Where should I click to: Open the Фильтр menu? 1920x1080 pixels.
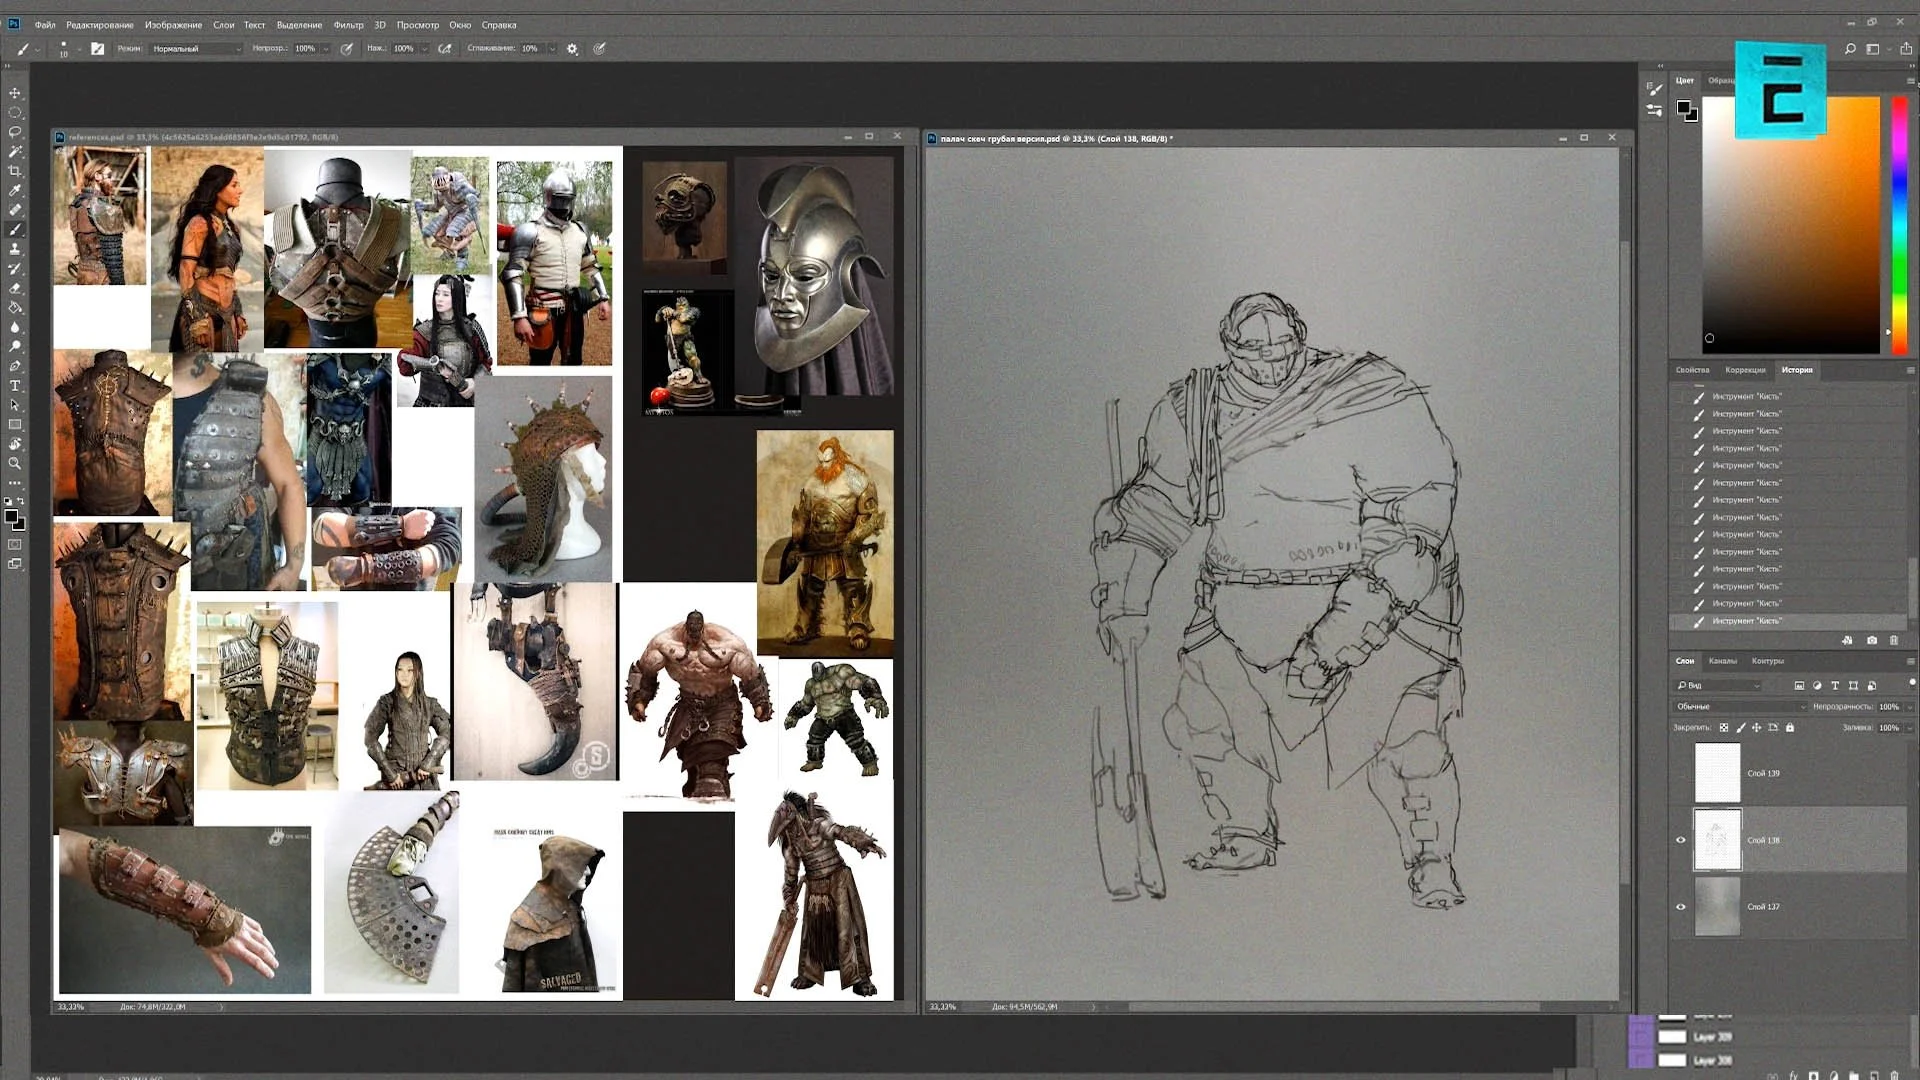click(348, 25)
